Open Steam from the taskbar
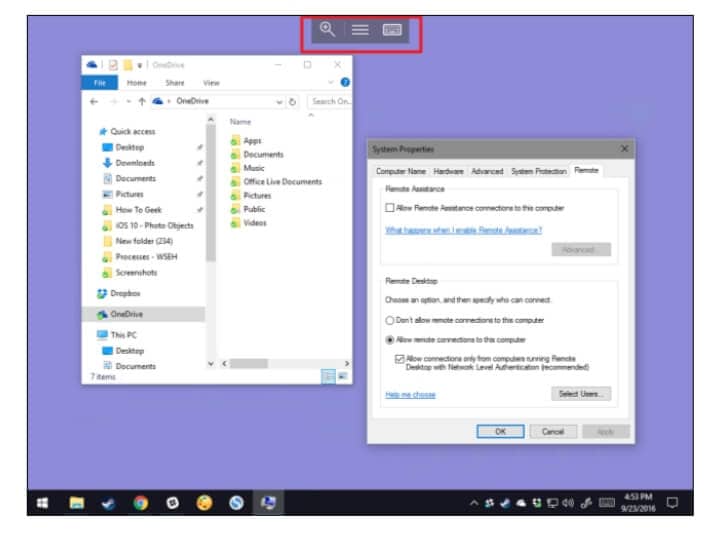Screen dimensions: 719x553 [x=108, y=503]
